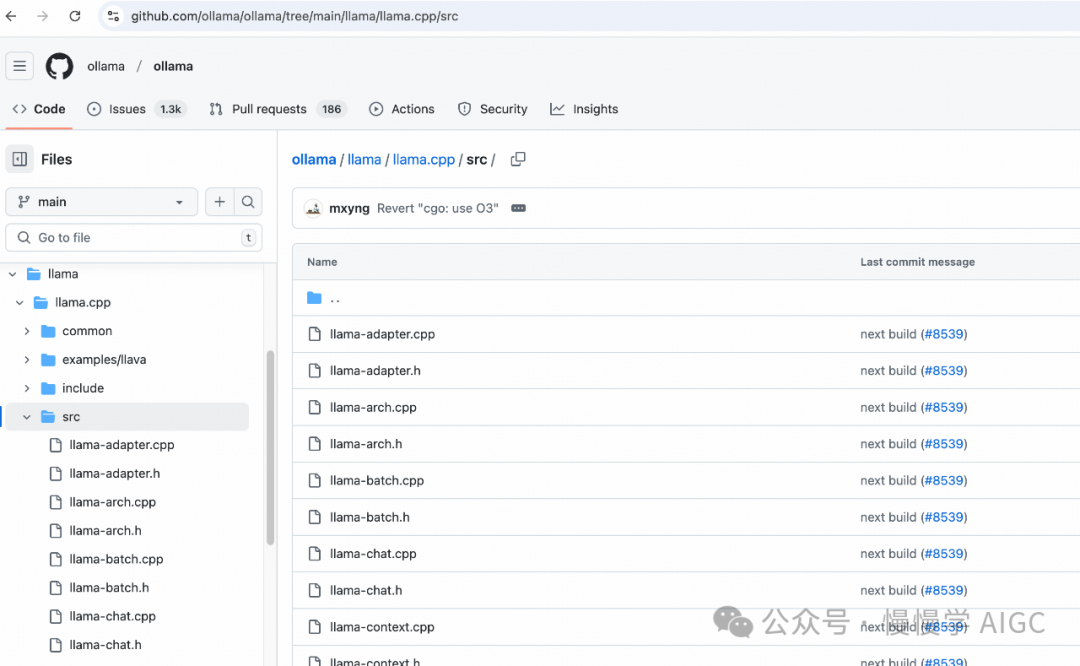1080x666 pixels.
Task: Collapse the llama folder chevron in tree
Action: click(x=12, y=274)
